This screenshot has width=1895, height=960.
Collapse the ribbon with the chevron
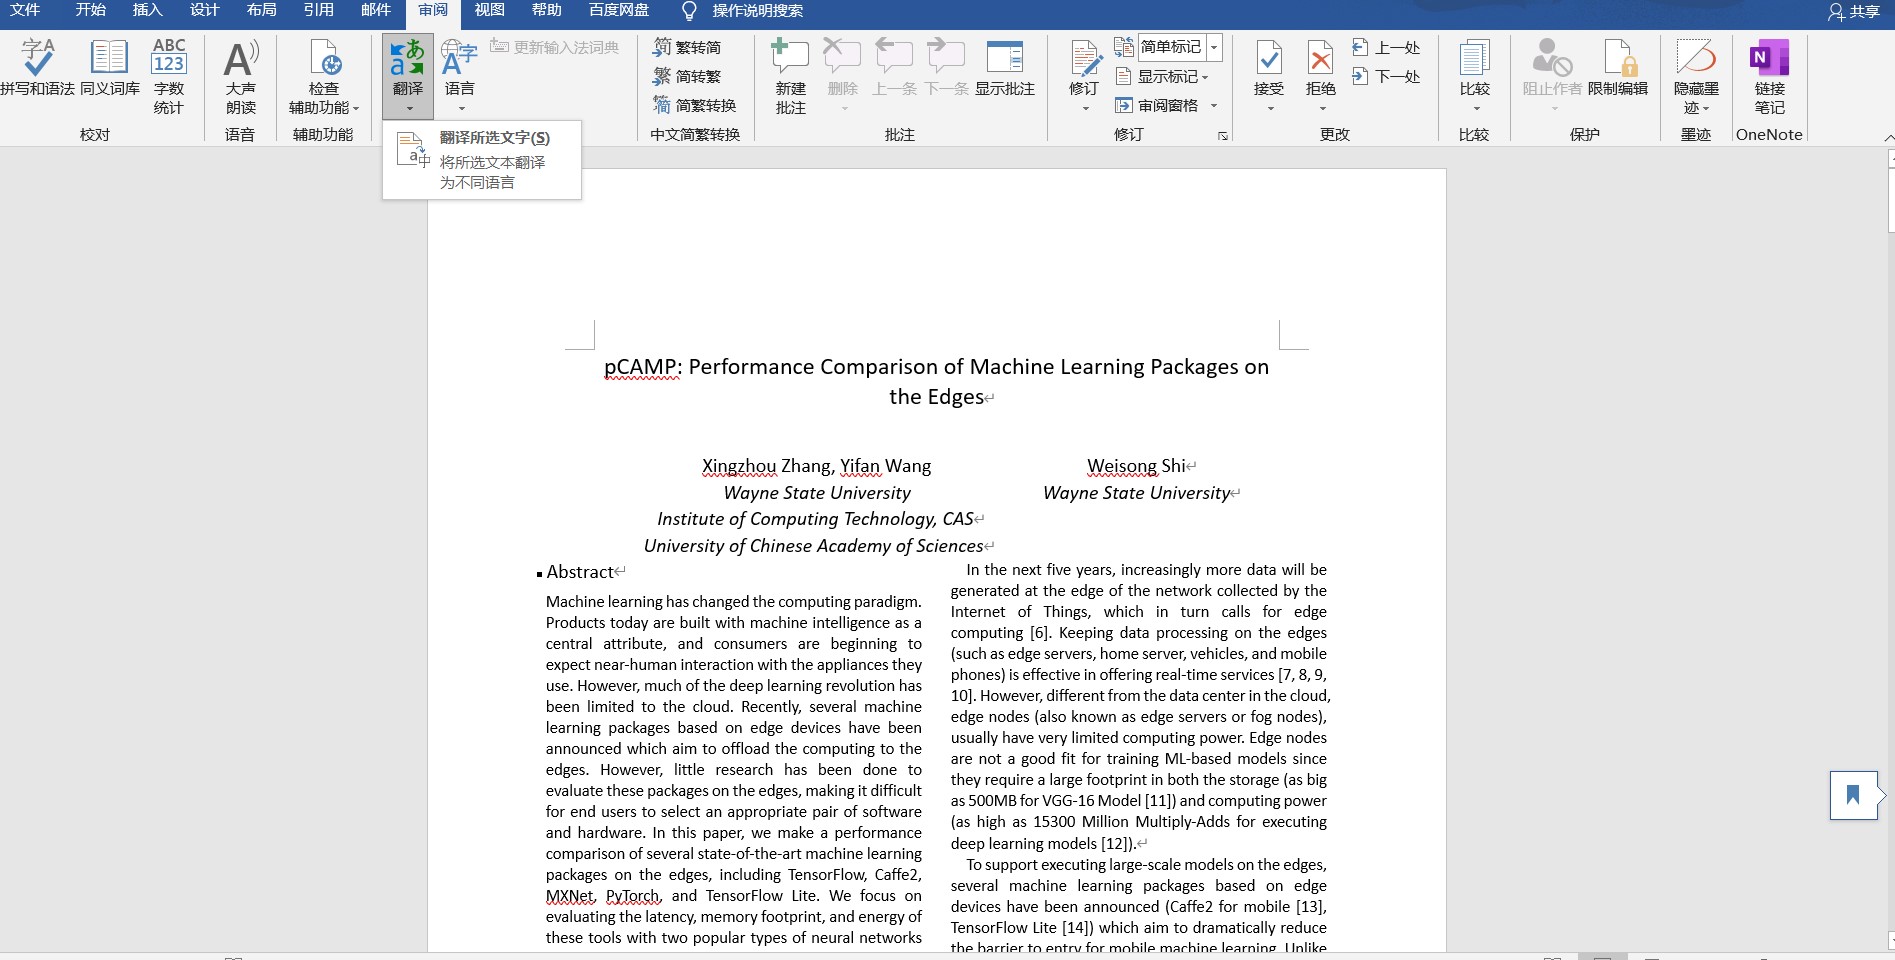[1888, 137]
